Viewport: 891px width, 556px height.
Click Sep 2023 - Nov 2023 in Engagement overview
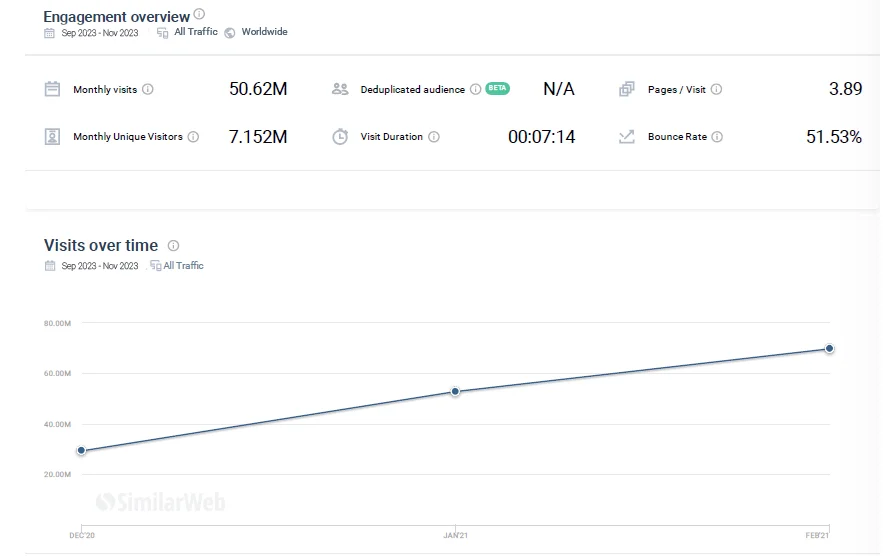pyautogui.click(x=100, y=33)
